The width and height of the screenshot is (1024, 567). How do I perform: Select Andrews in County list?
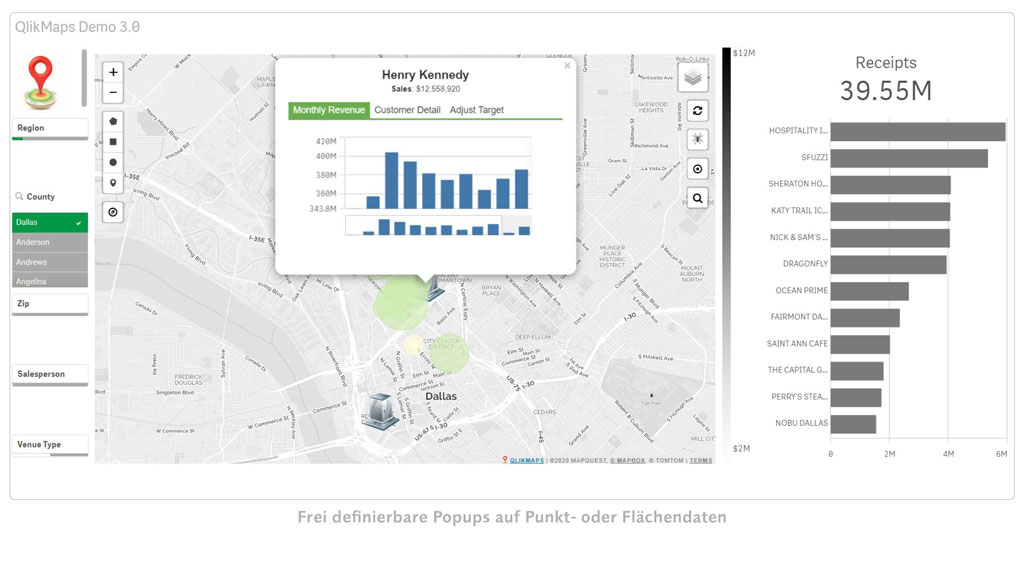(x=50, y=262)
